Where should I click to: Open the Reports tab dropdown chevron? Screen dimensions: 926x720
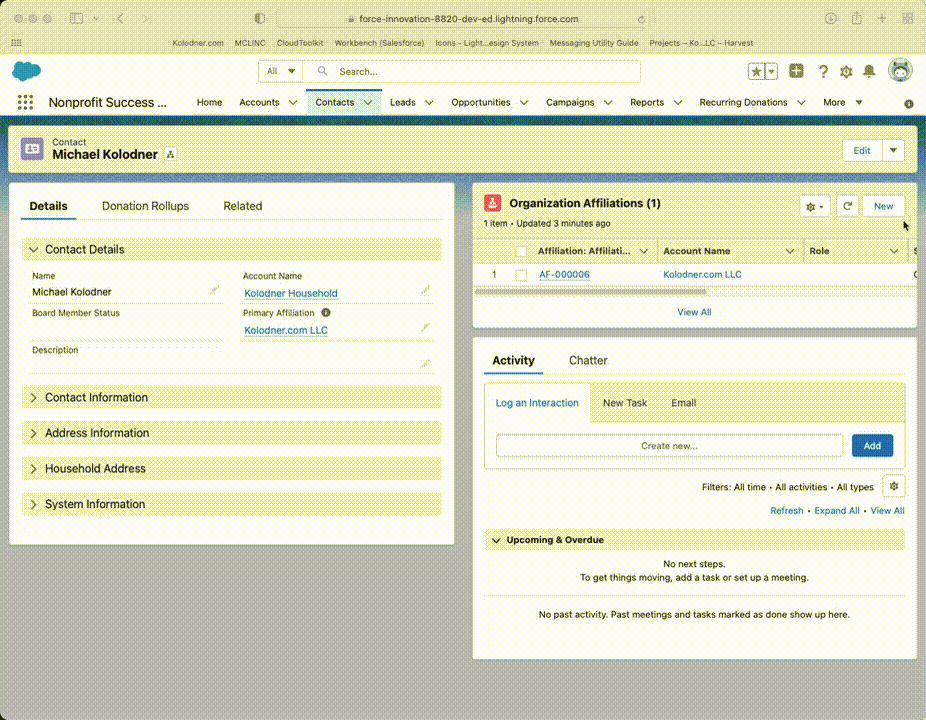[678, 103]
